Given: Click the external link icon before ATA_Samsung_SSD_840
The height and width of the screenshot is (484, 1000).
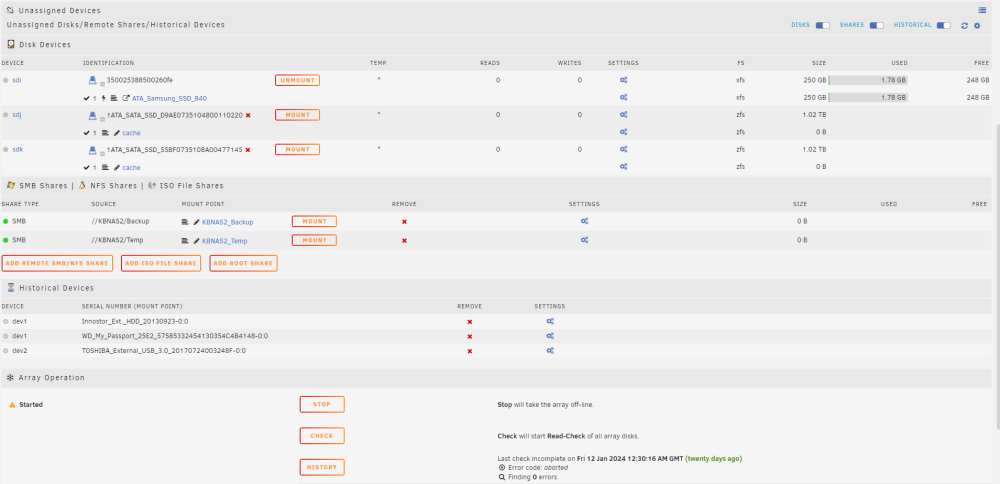Looking at the screenshot, I should [x=126, y=98].
